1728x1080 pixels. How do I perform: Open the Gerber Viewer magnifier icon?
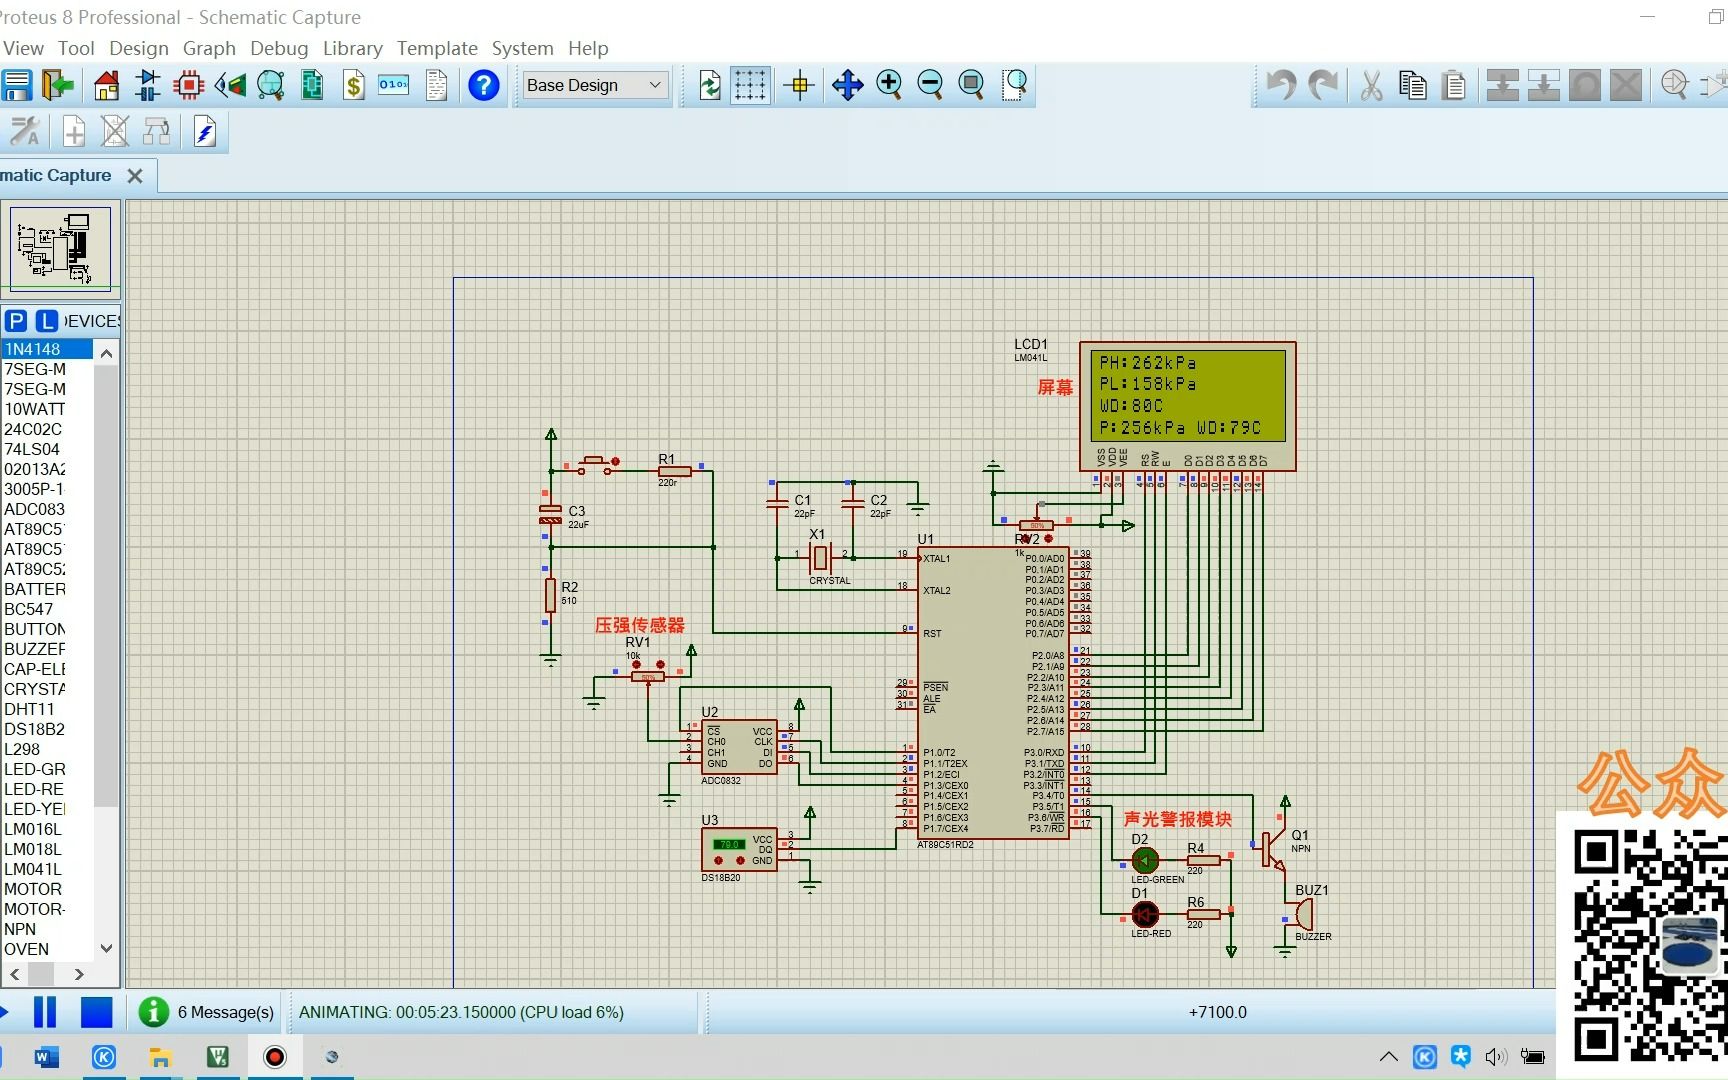pyautogui.click(x=271, y=85)
